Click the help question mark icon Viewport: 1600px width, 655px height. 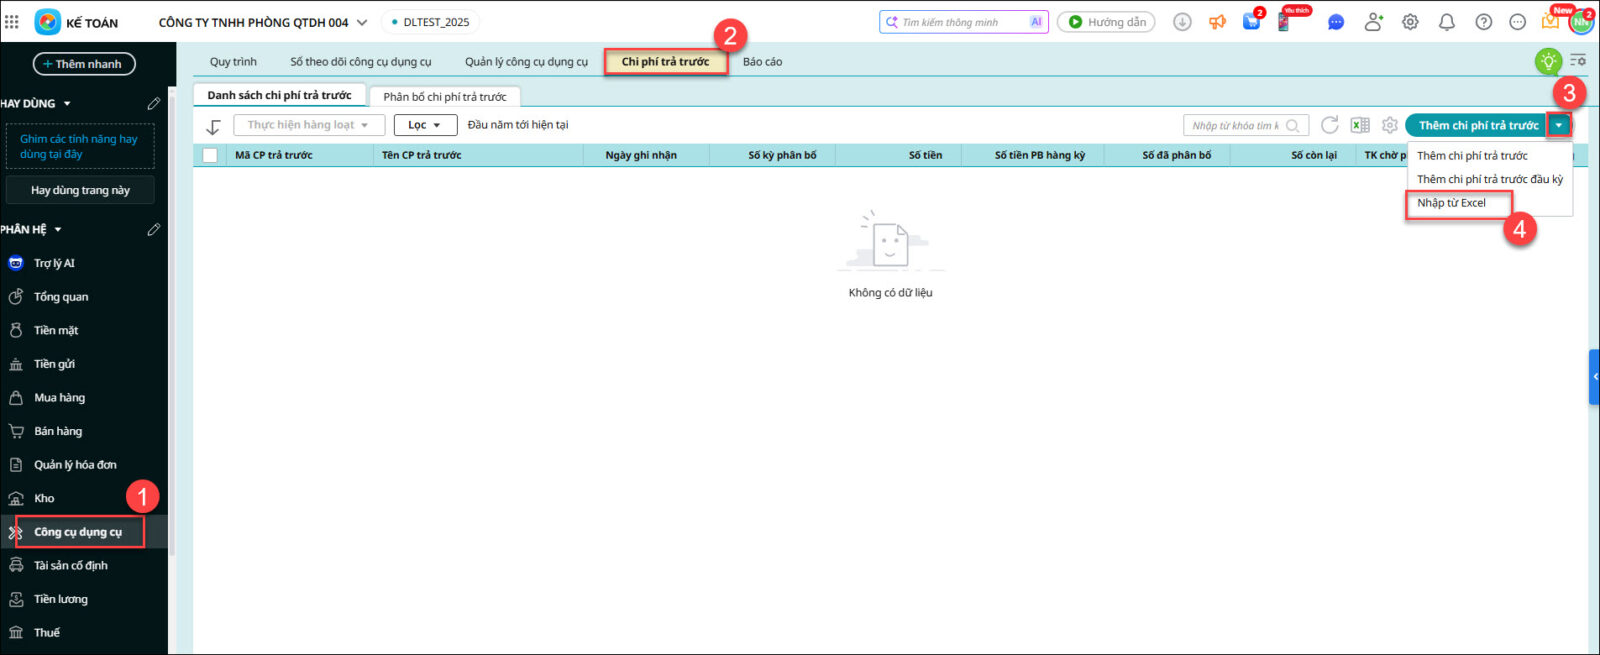(1484, 22)
